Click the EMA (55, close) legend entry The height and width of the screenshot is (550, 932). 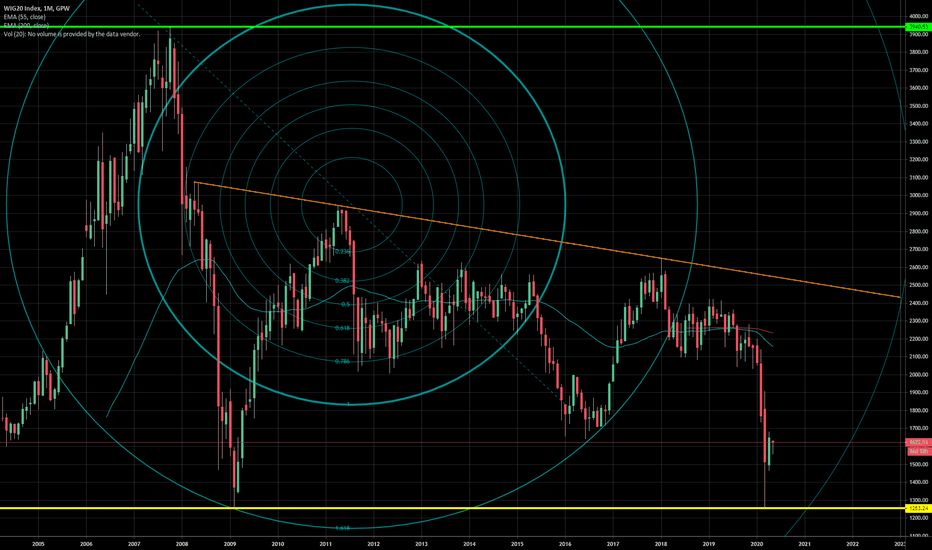(24, 17)
